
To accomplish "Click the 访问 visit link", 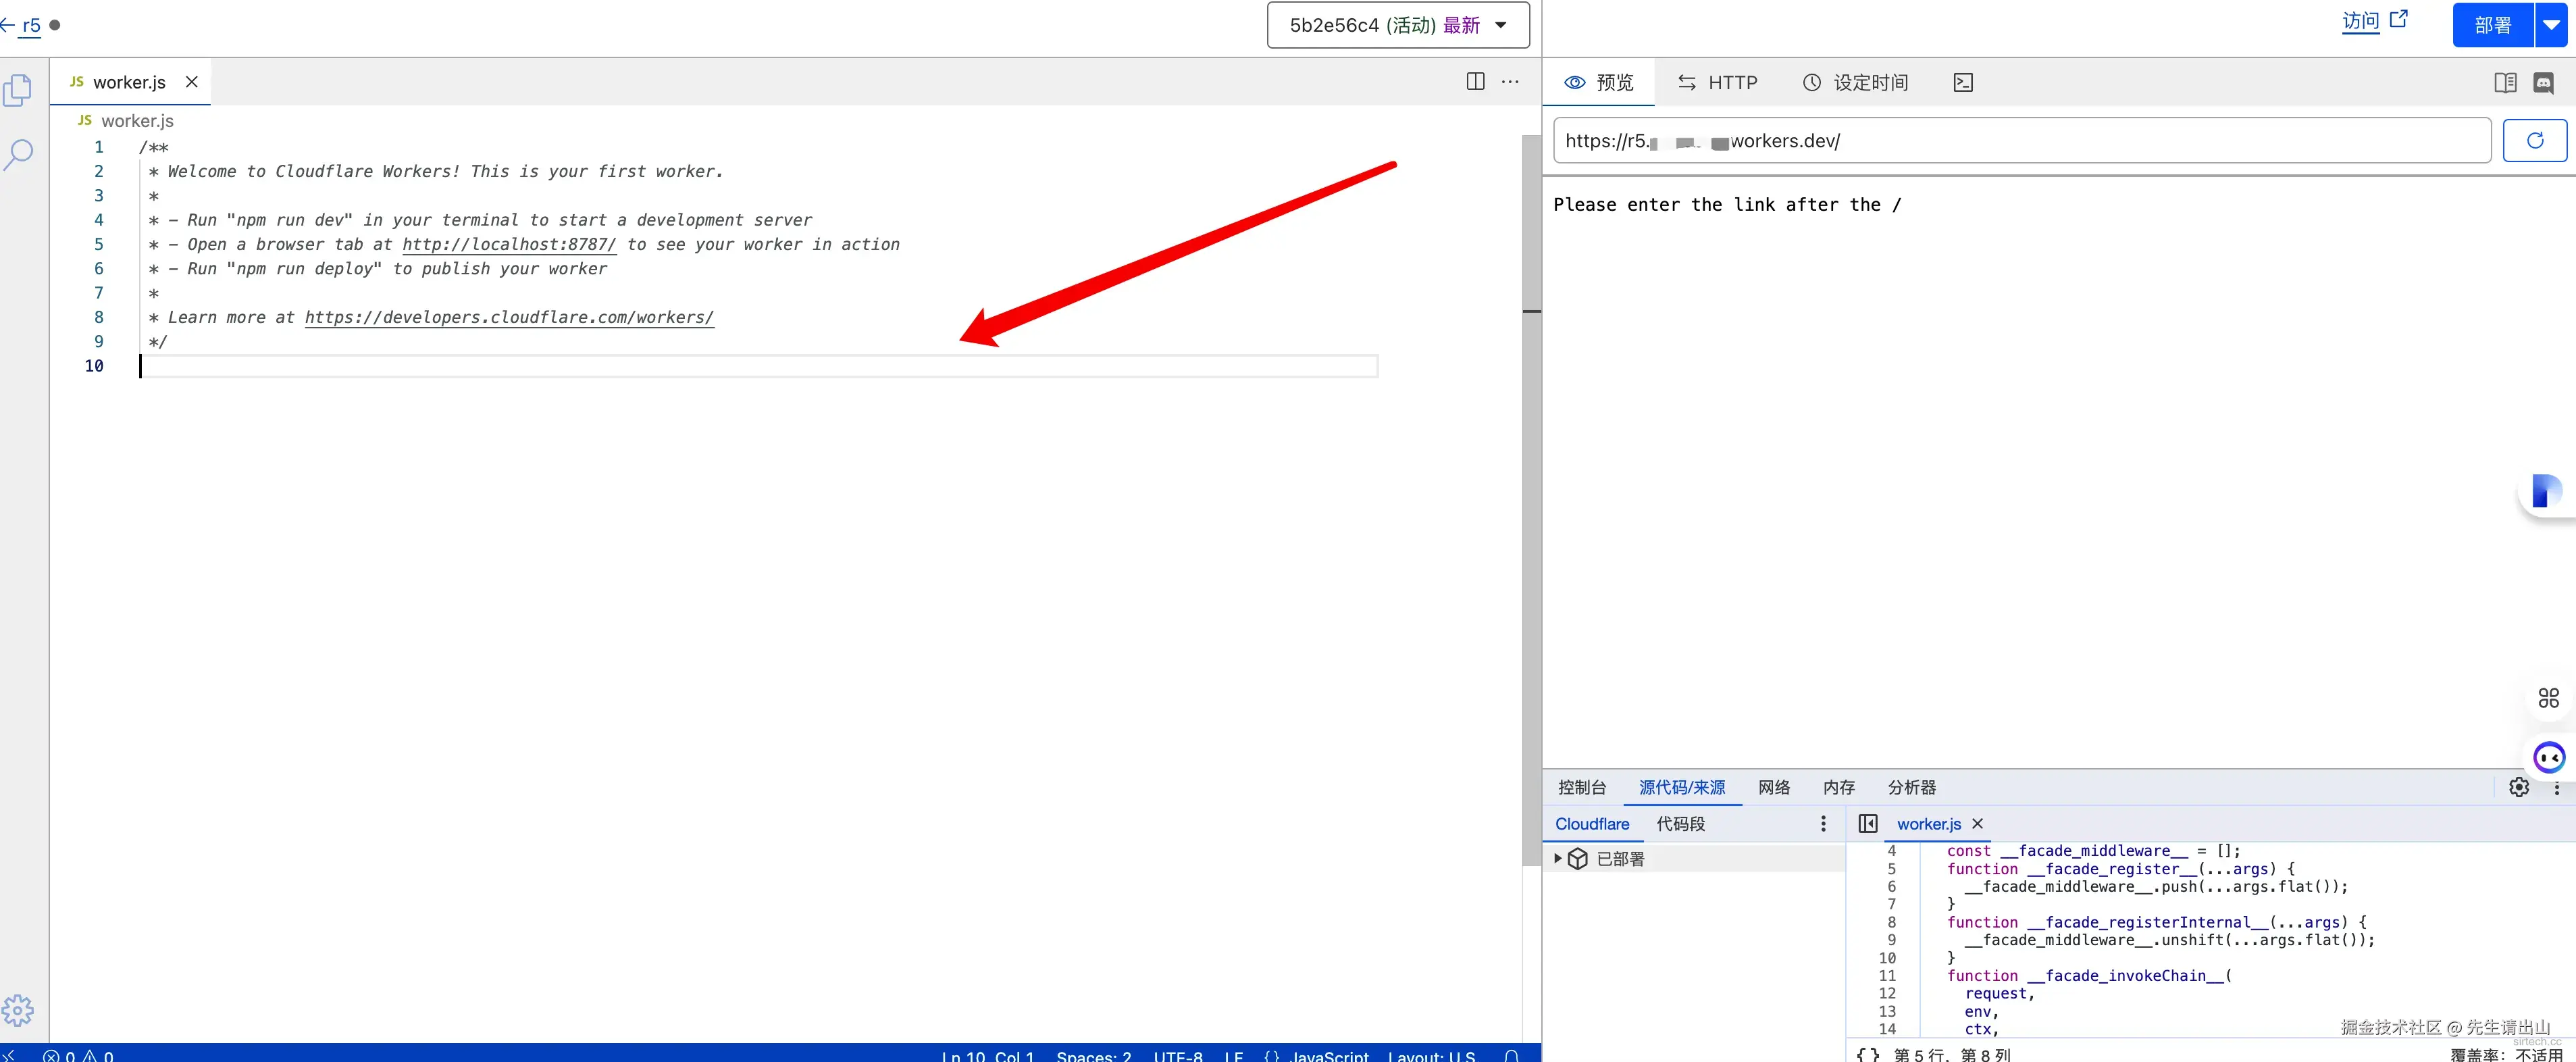I will tap(2360, 21).
